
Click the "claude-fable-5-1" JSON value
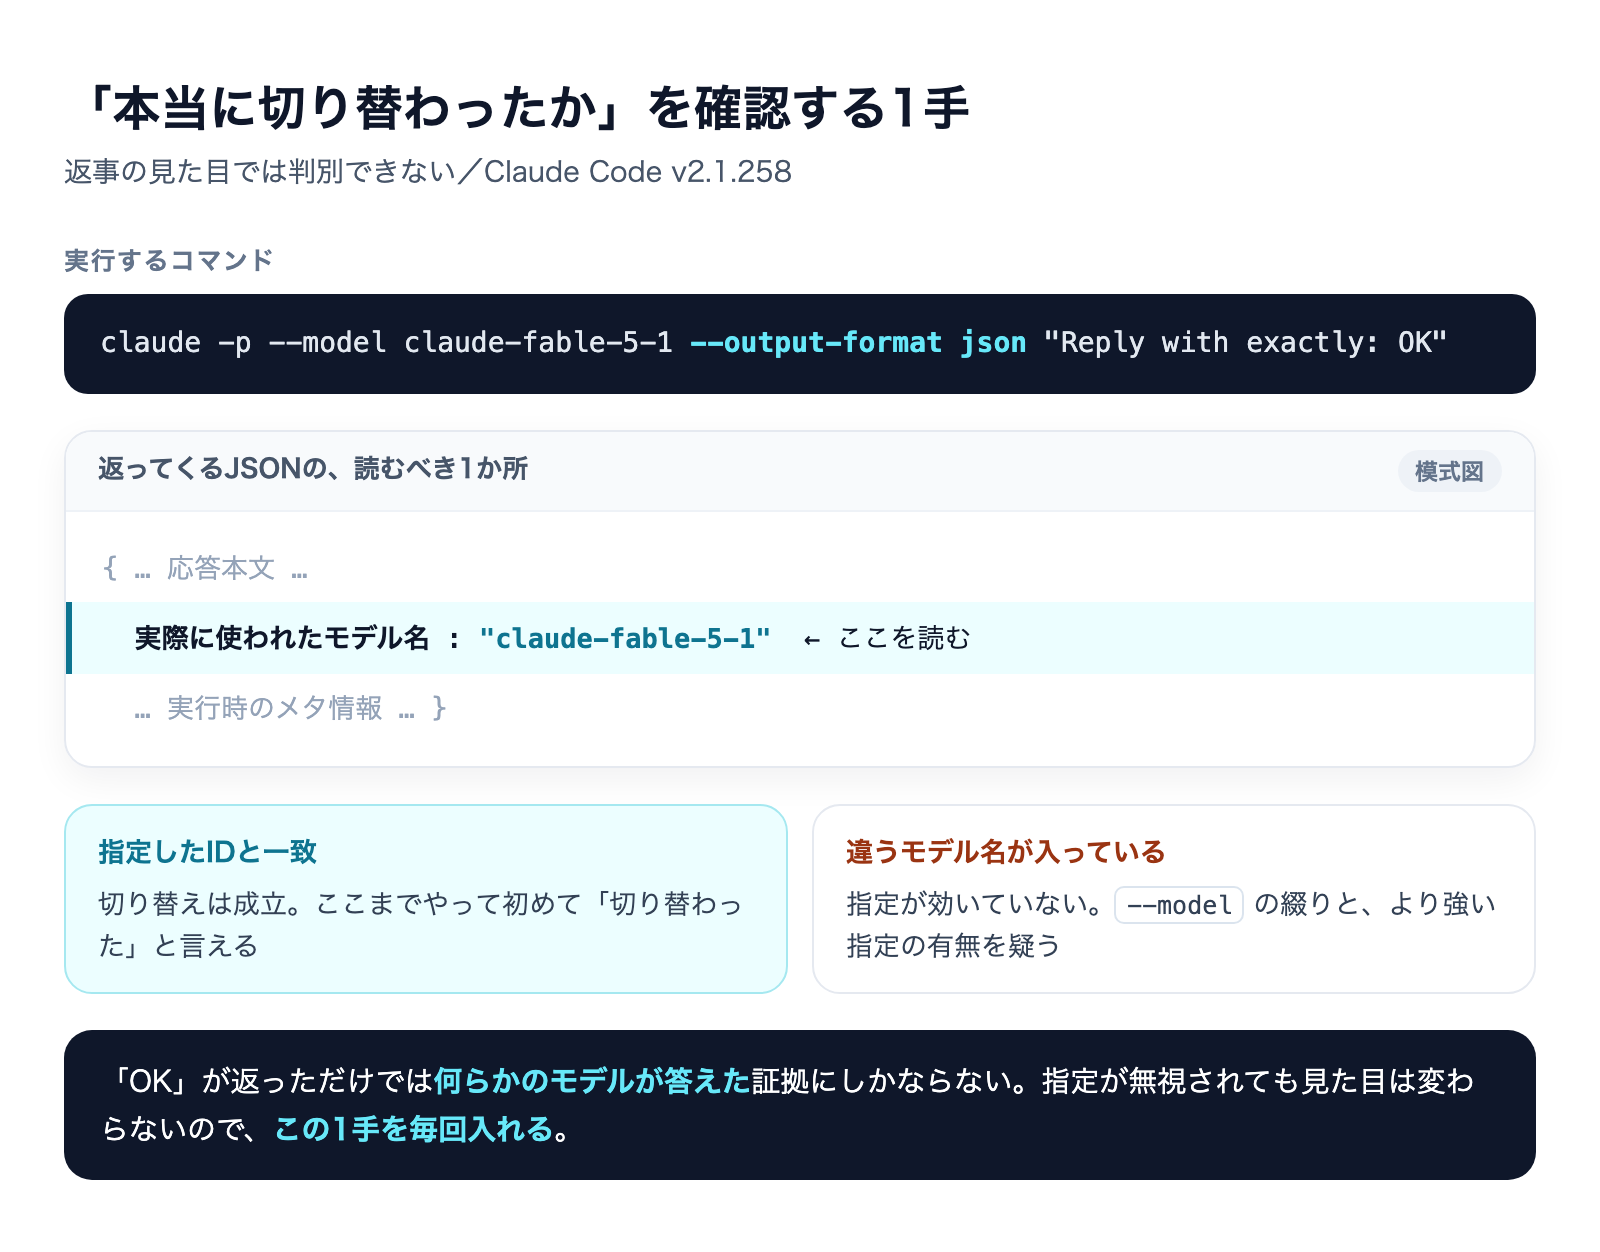pos(625,638)
